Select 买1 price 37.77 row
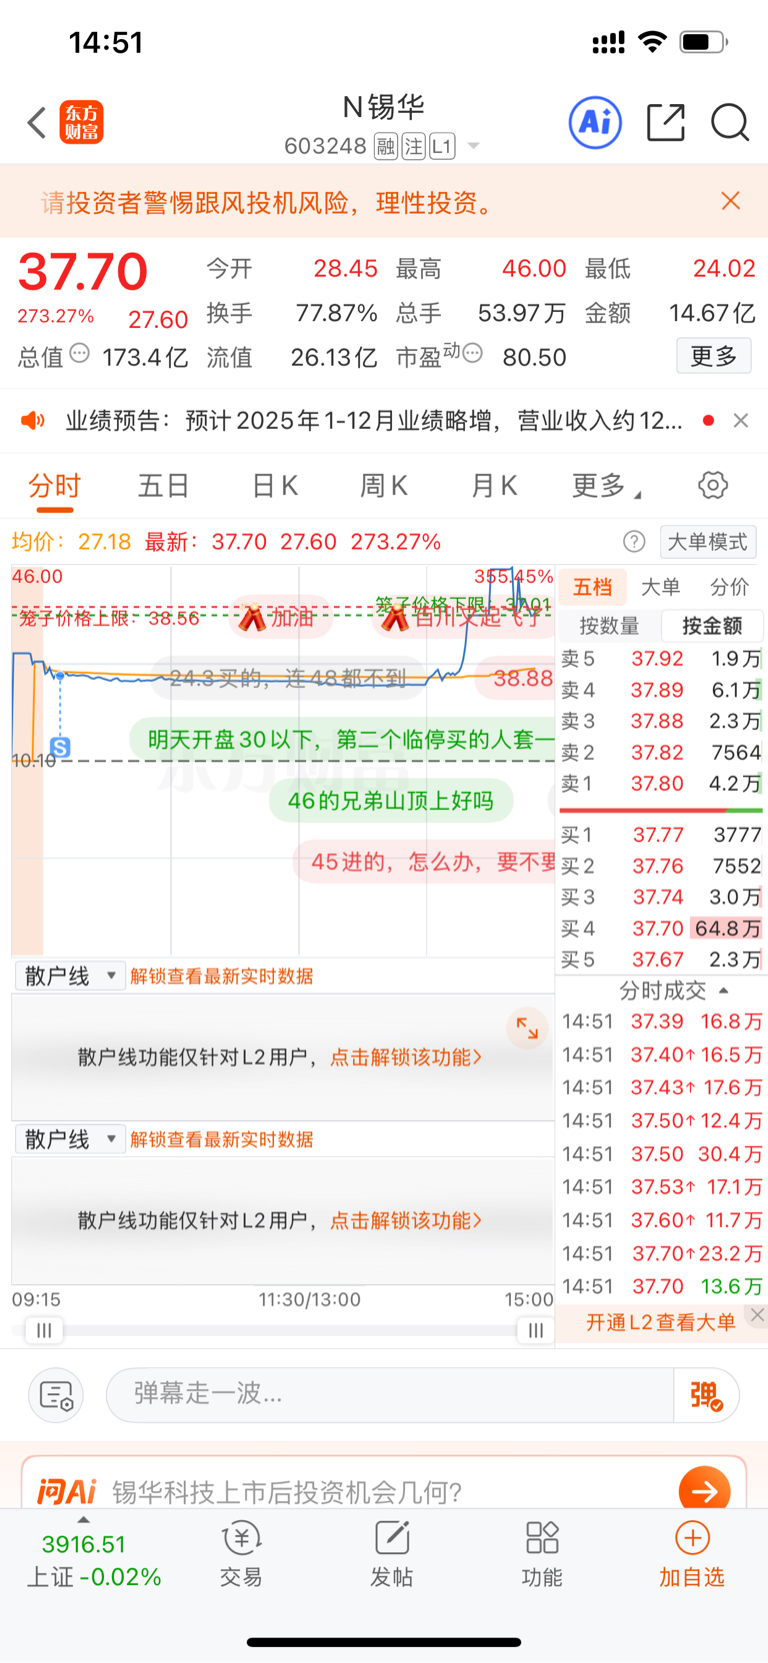 [x=660, y=834]
